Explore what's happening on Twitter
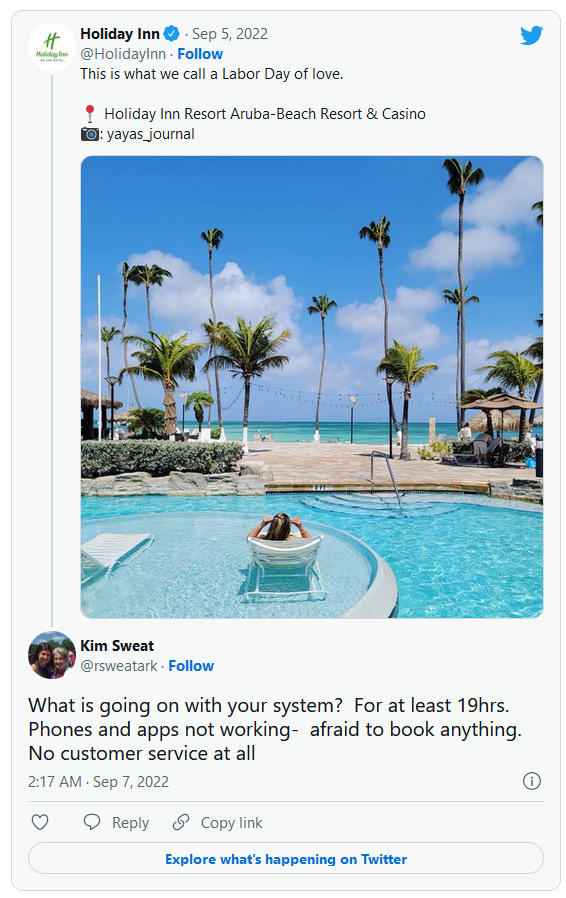 point(286,858)
